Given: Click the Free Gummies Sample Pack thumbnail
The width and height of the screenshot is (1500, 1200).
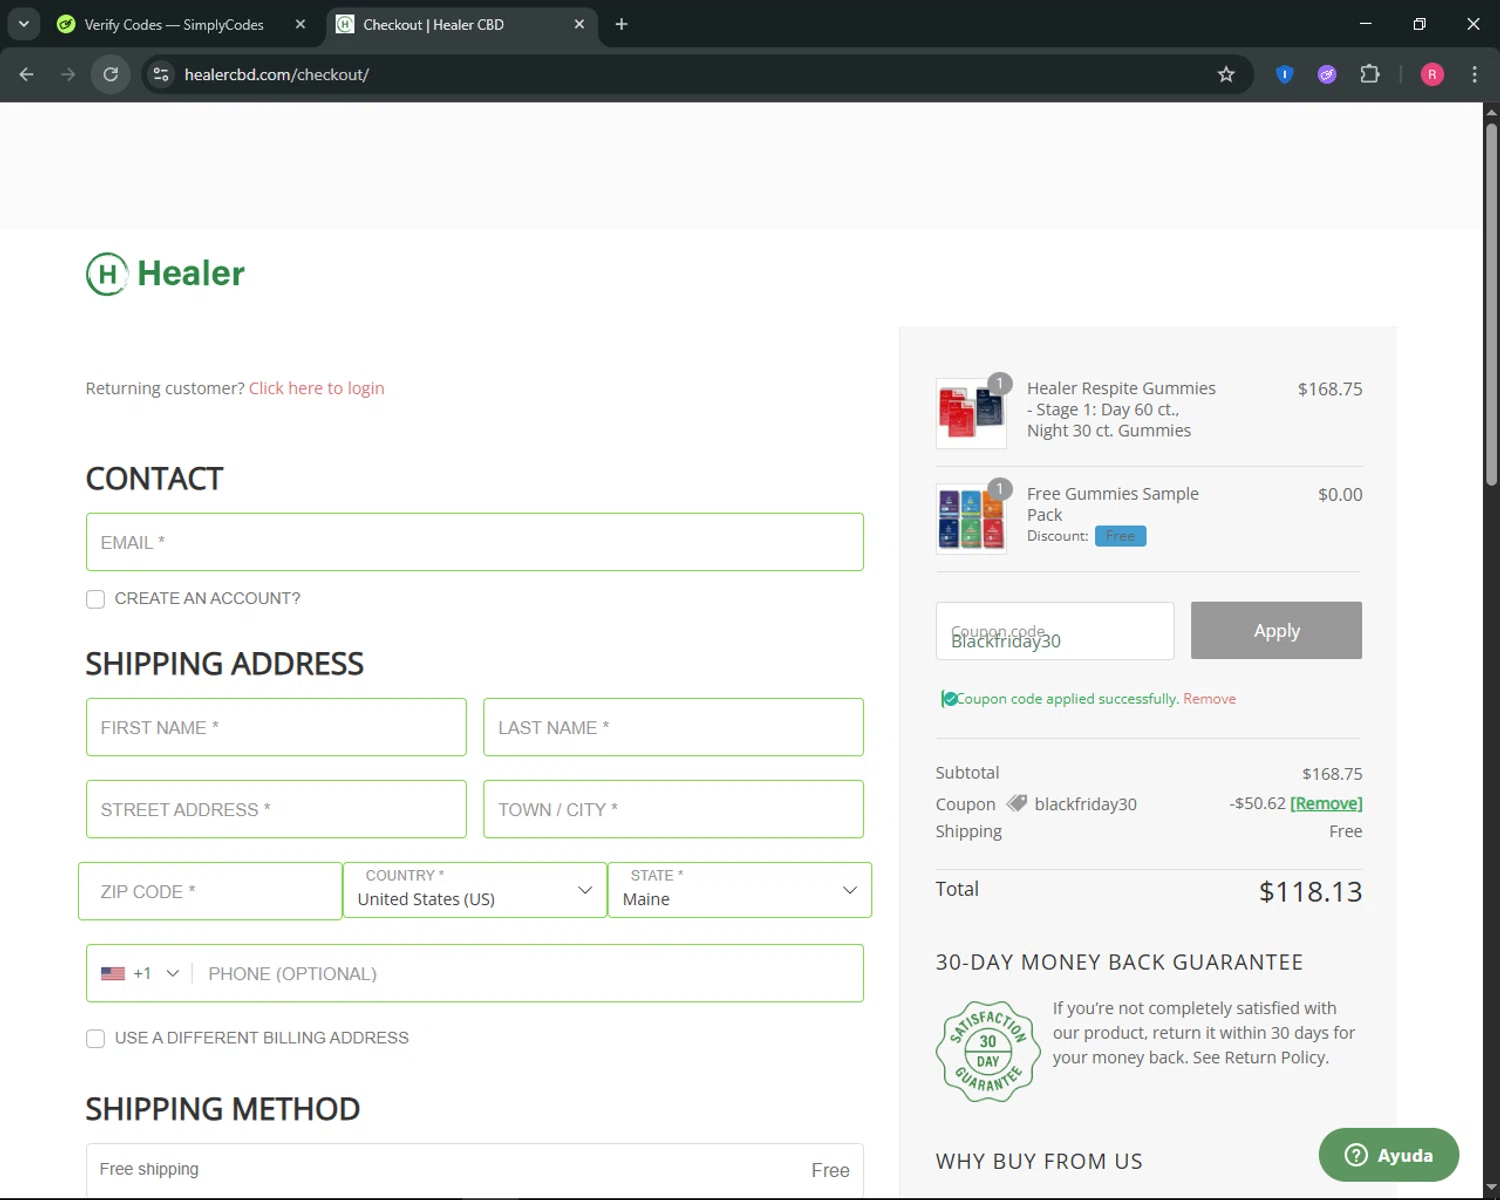Looking at the screenshot, I should (971, 519).
